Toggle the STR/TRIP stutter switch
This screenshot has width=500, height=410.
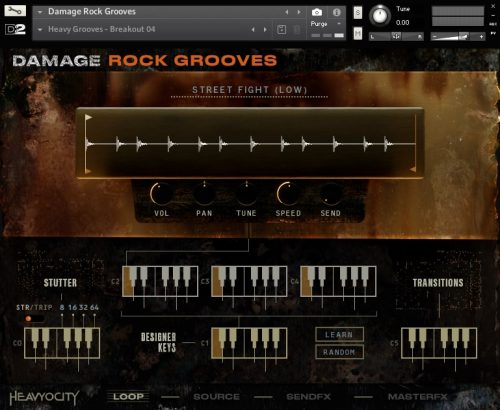(34, 319)
